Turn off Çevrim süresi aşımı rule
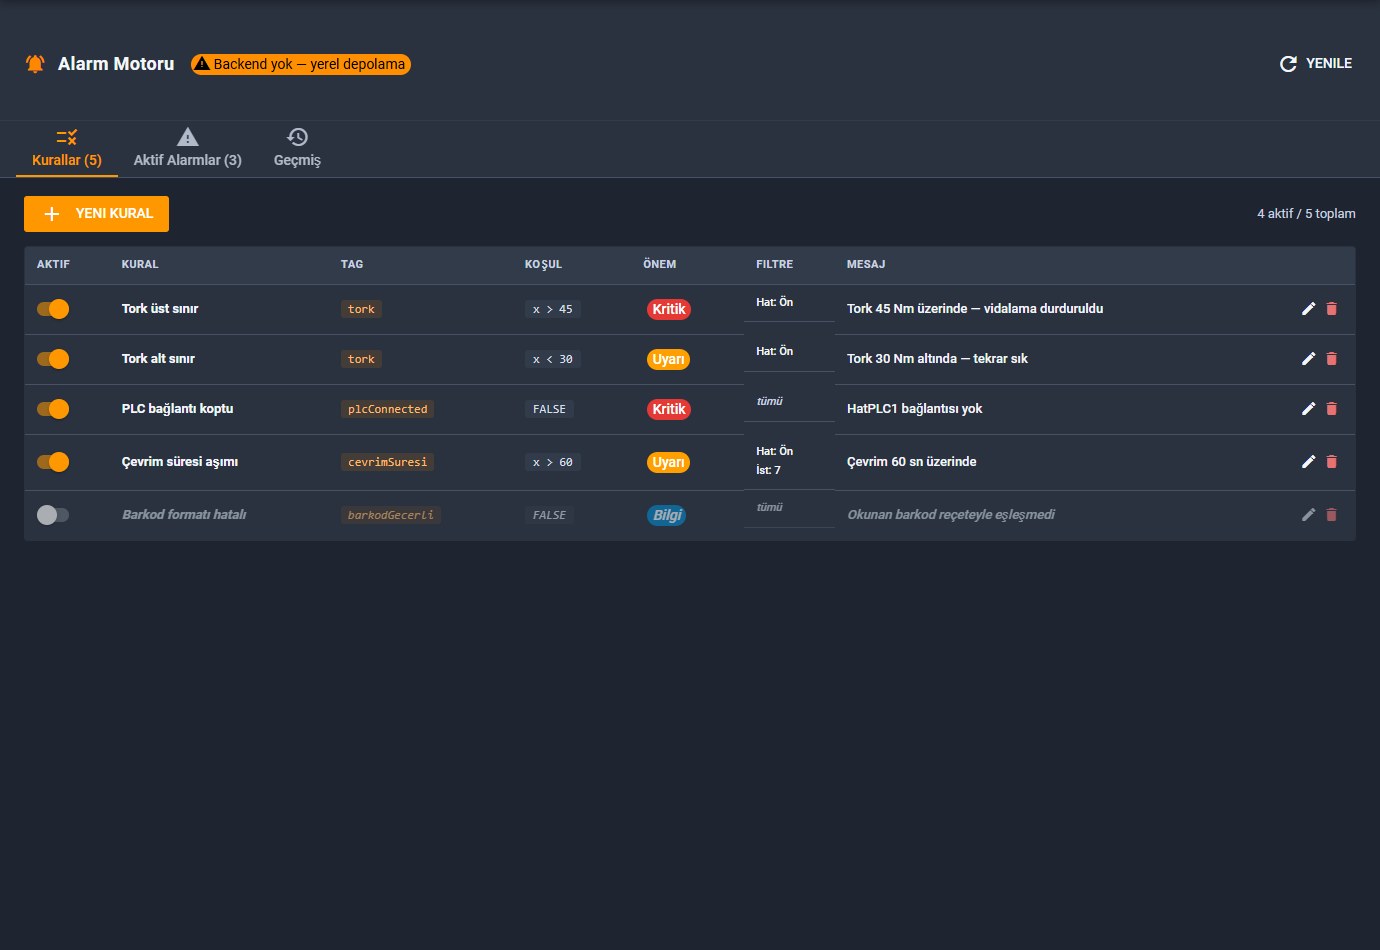Image resolution: width=1380 pixels, height=950 pixels. point(53,462)
